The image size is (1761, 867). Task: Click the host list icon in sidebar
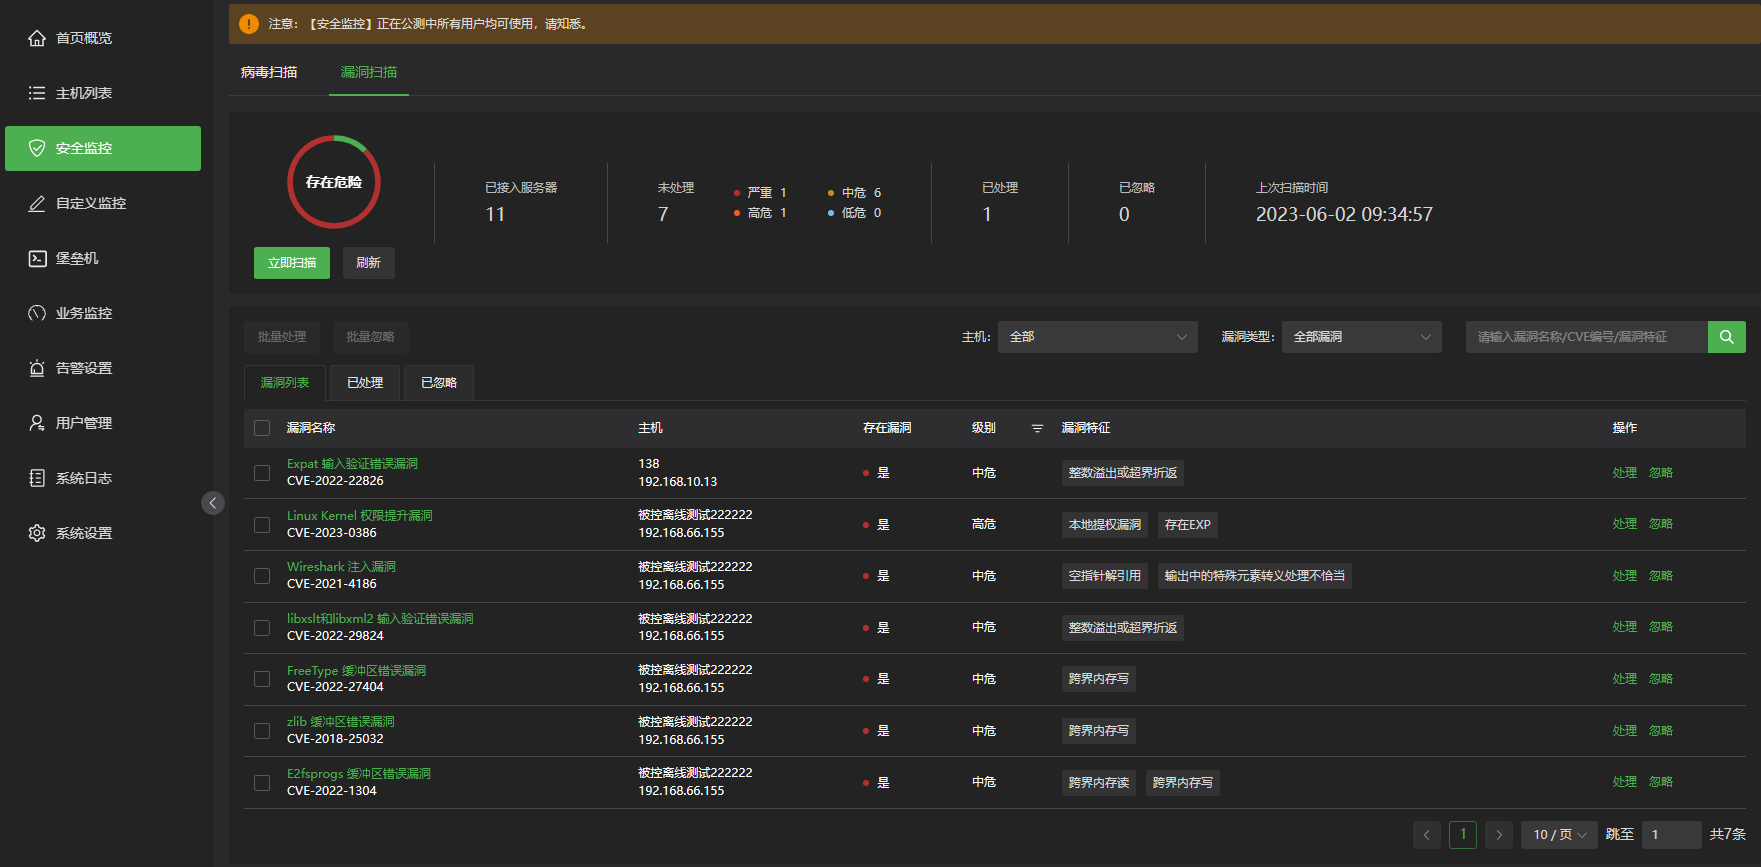point(37,93)
